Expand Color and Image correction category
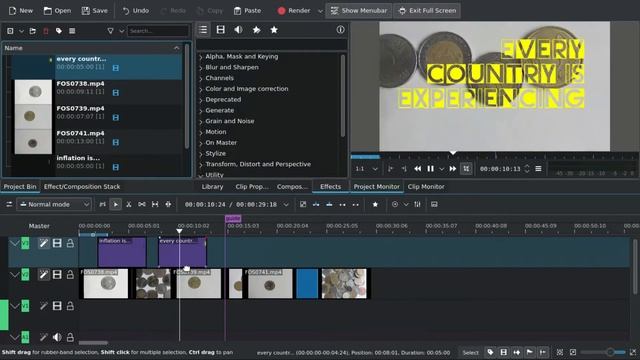Screen dimensions: 640x360 tap(200, 89)
